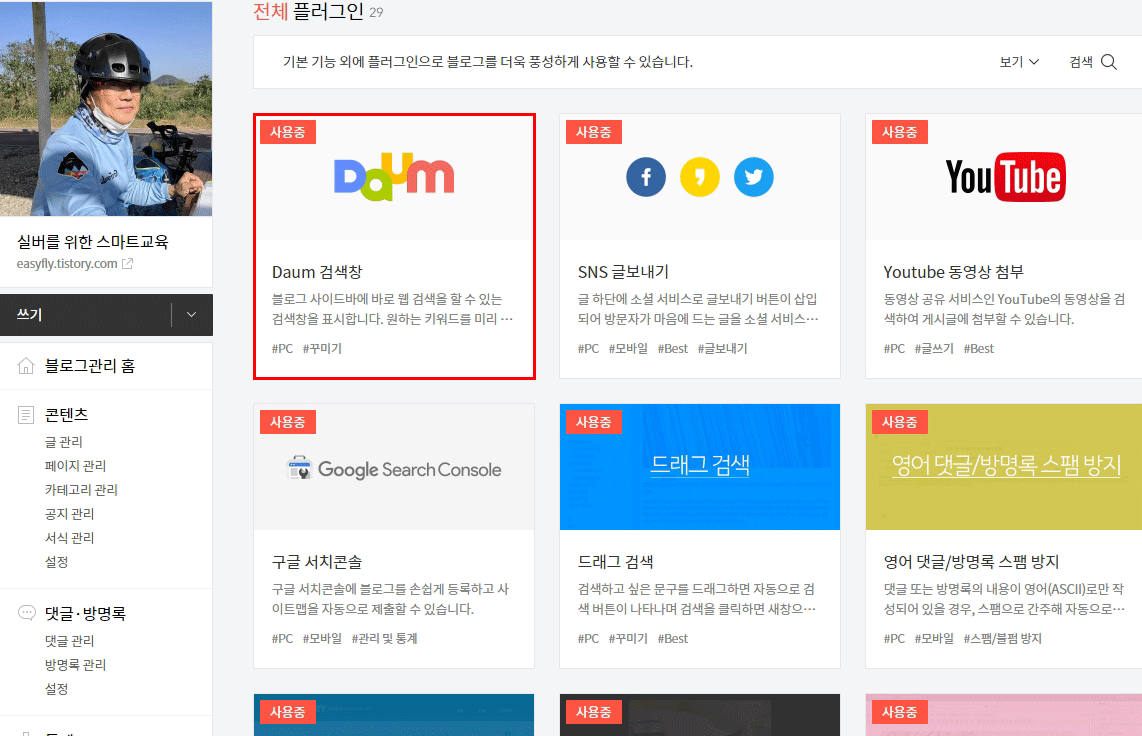Click the yellow KakaoStory icon in SNS card
This screenshot has width=1142, height=736.
tap(700, 177)
